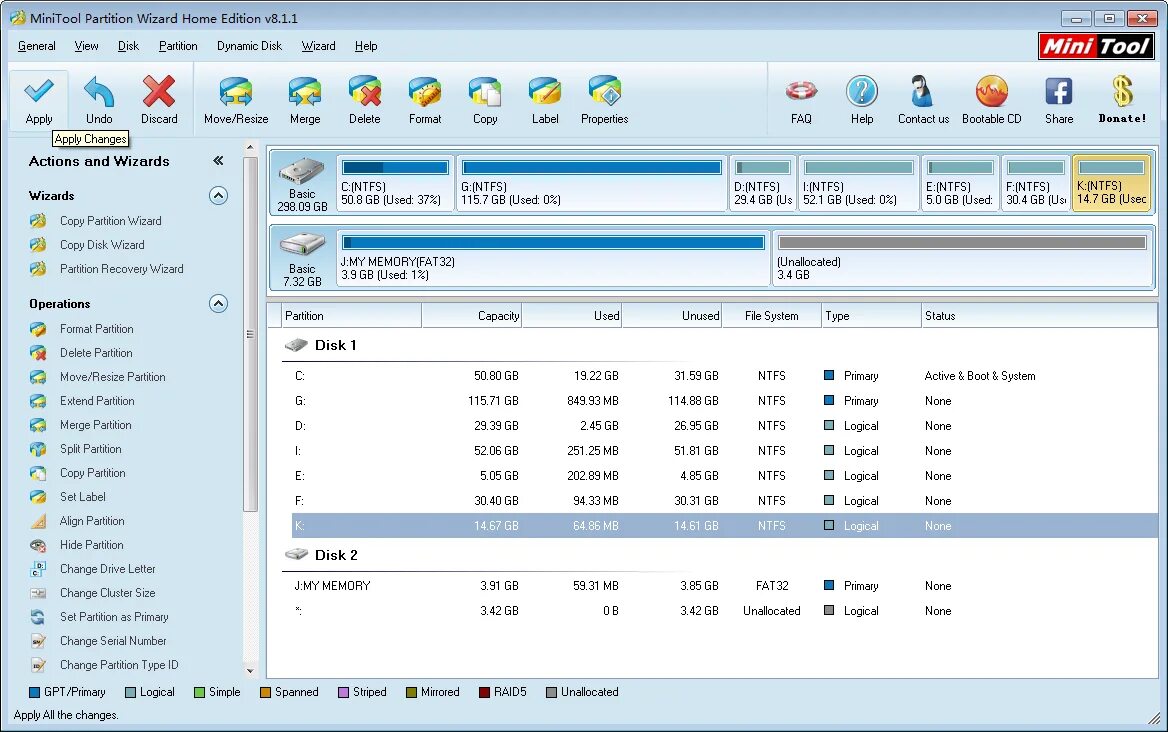
Task: Open the Wizard menu
Action: tap(318, 46)
